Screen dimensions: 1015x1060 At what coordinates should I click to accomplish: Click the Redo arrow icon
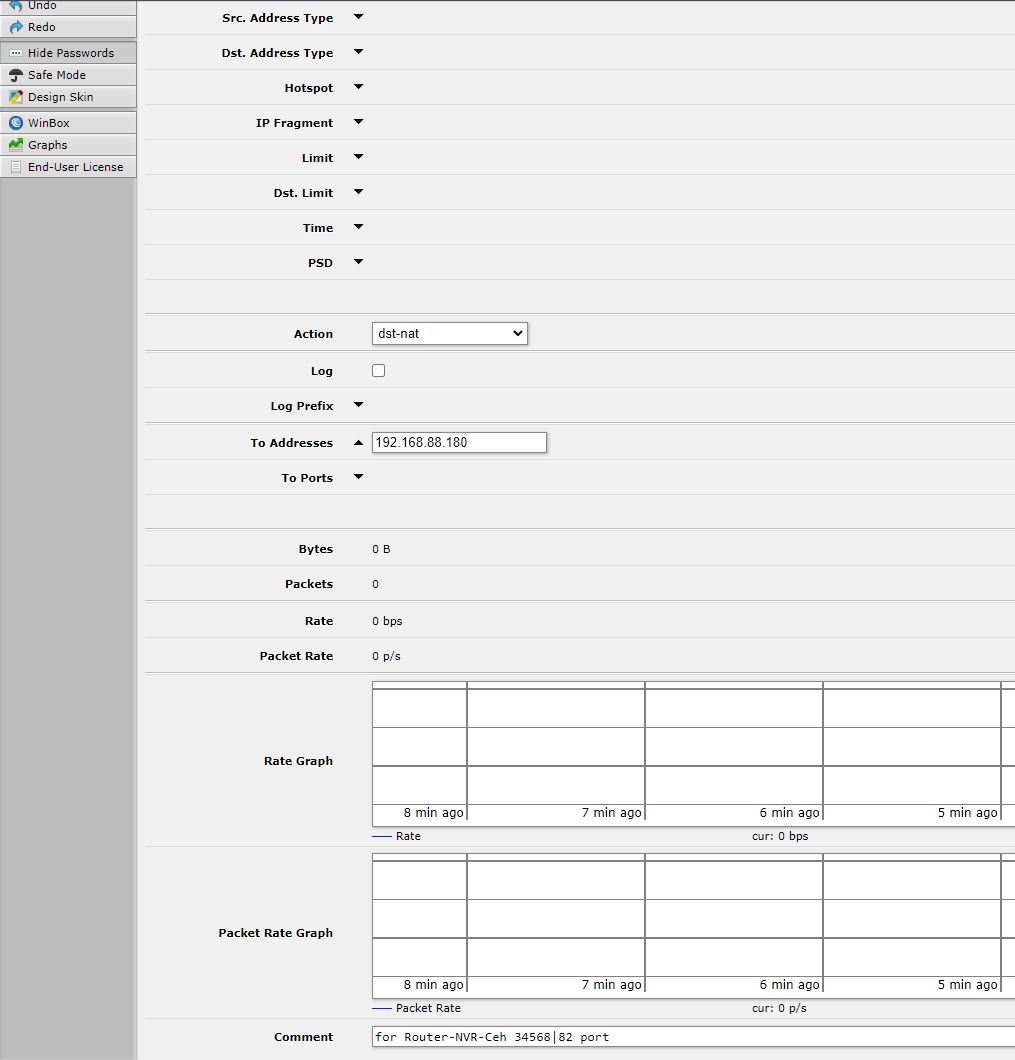point(16,27)
